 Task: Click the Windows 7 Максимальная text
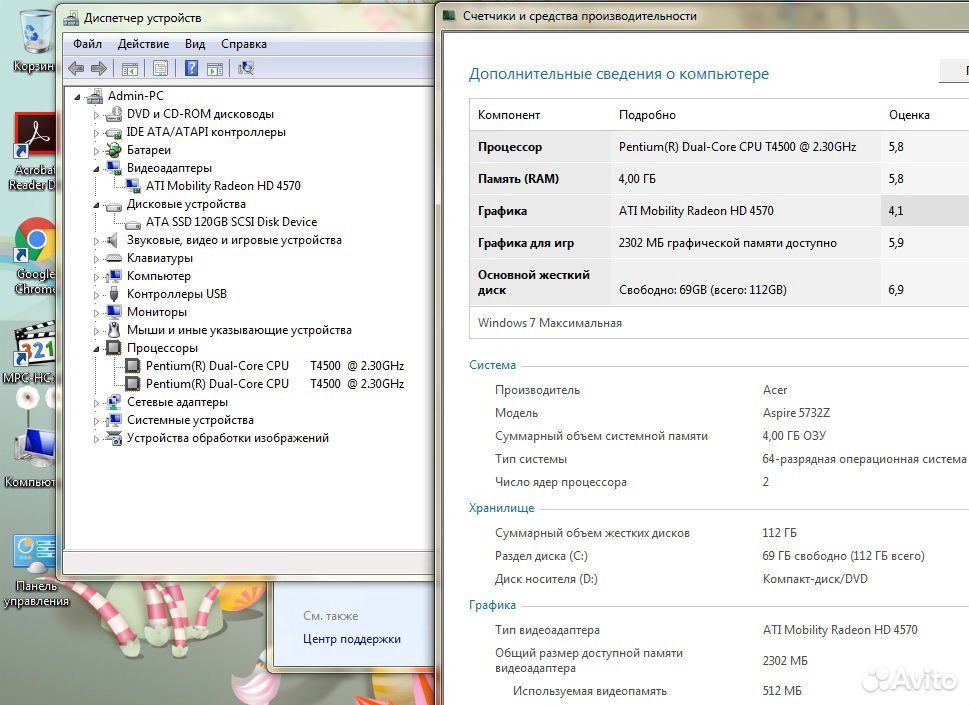tap(549, 323)
